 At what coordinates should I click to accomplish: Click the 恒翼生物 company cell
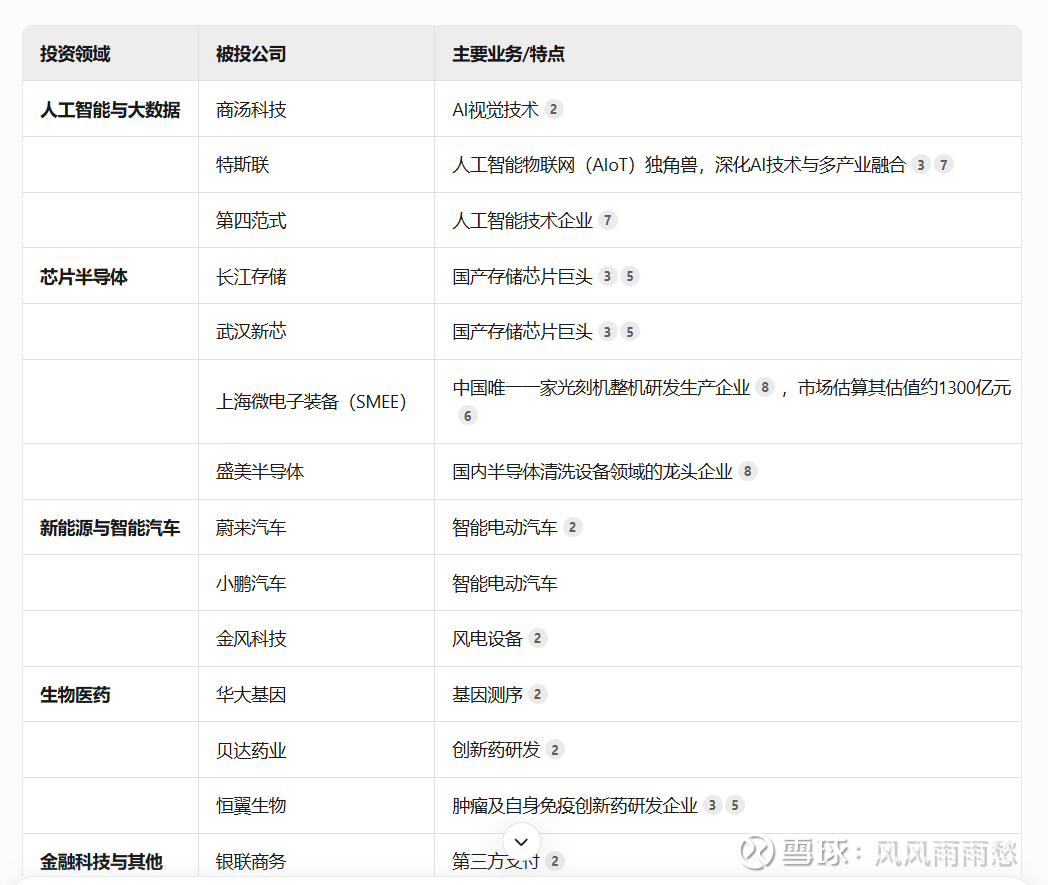316,805
